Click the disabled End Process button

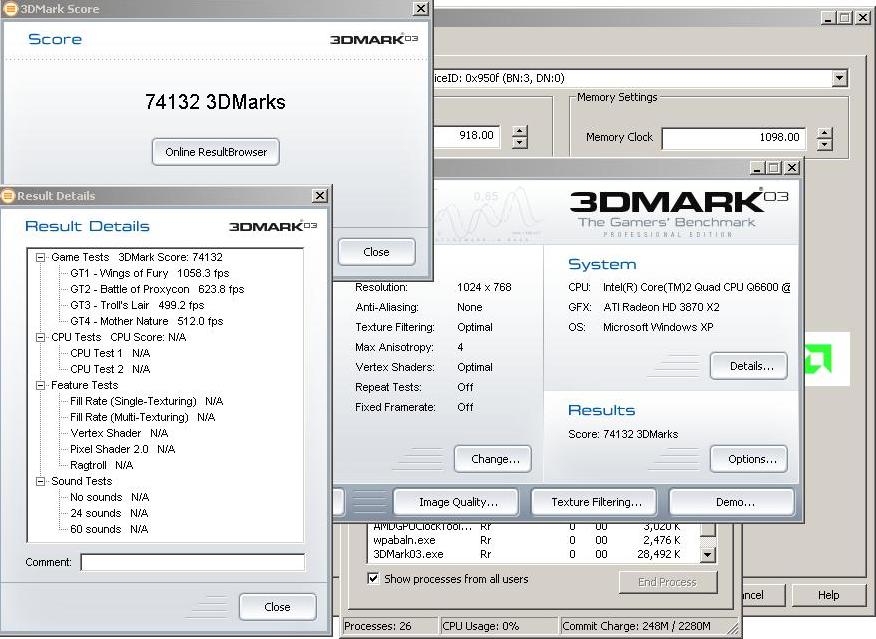(668, 582)
